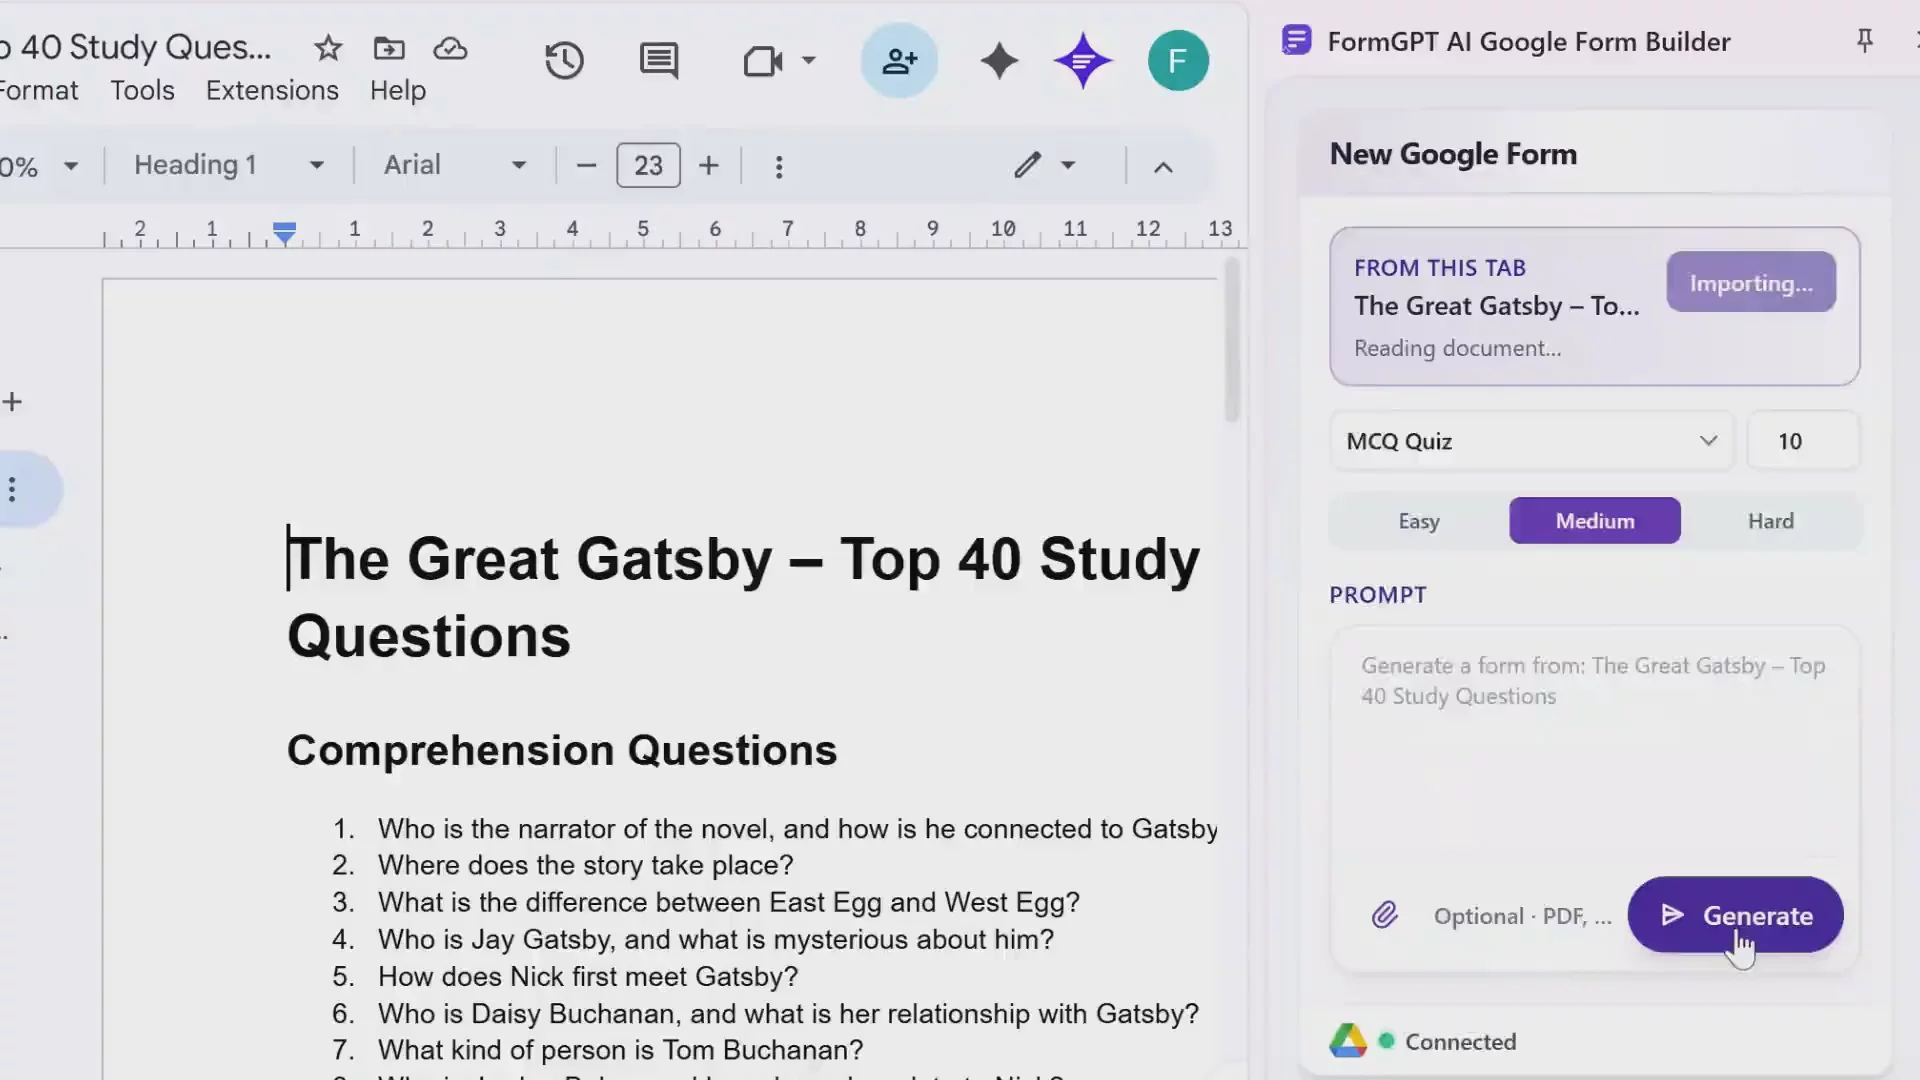Open the Format menu
The height and width of the screenshot is (1080, 1920).
pyautogui.click(x=39, y=91)
